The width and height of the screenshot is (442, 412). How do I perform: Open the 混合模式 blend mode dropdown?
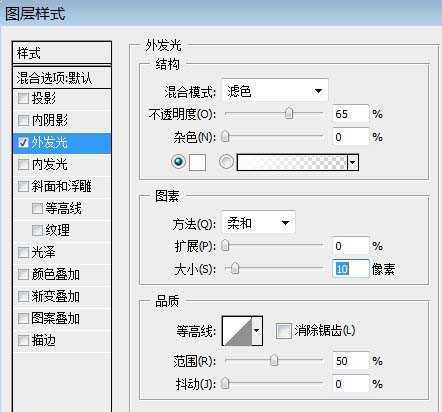click(275, 91)
